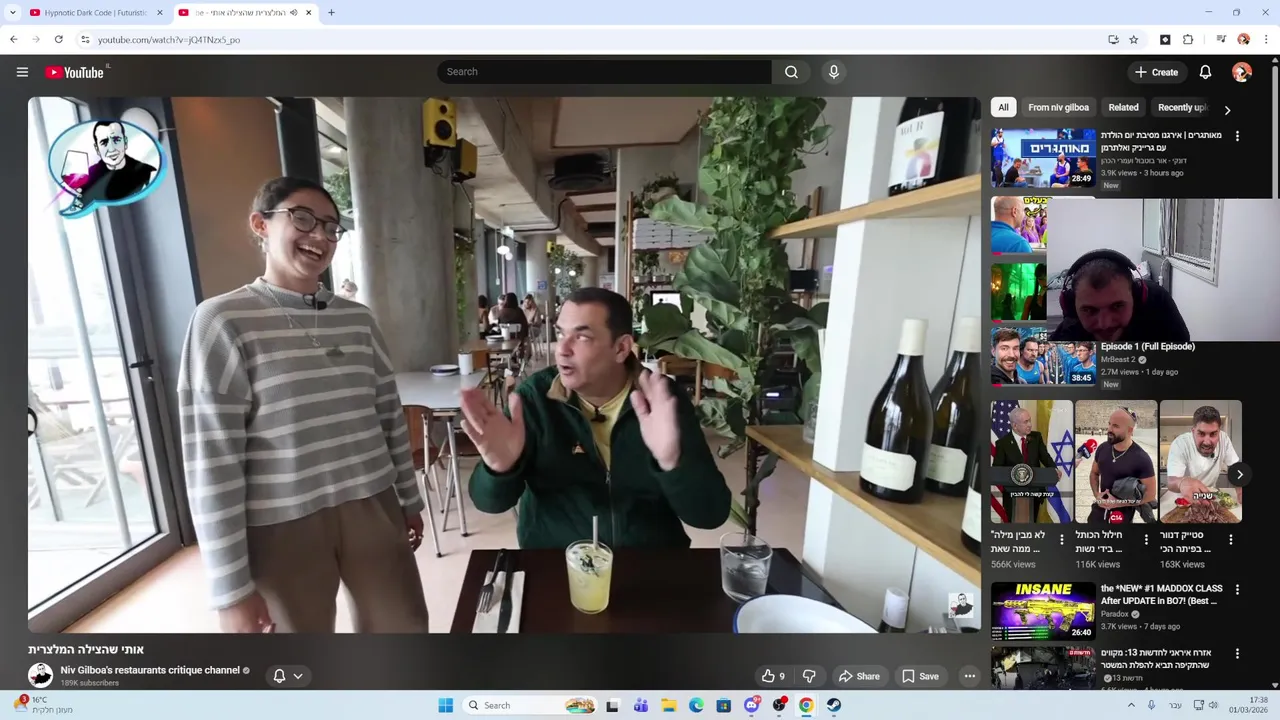The height and width of the screenshot is (720, 1280).
Task: Click the YouTube search magnifier button
Action: (x=791, y=72)
